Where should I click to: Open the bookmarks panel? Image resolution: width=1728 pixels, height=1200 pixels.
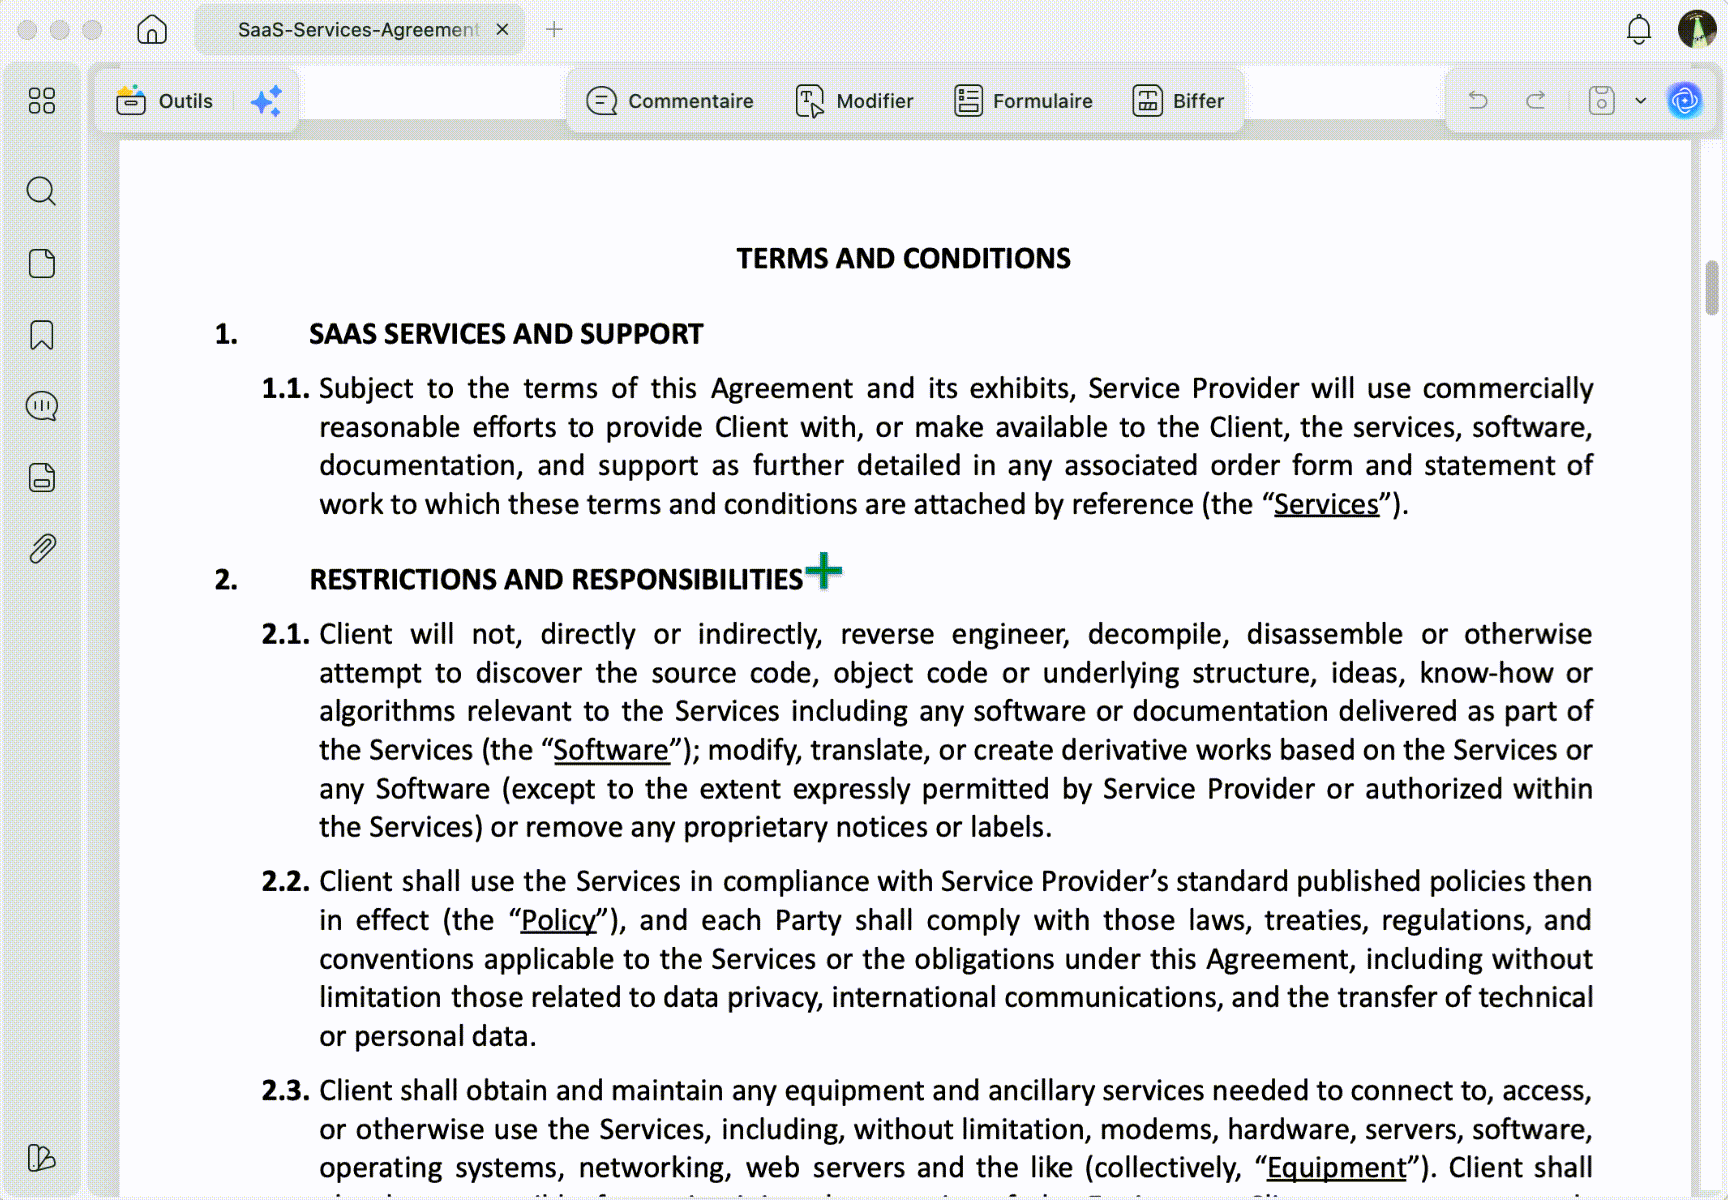[42, 335]
